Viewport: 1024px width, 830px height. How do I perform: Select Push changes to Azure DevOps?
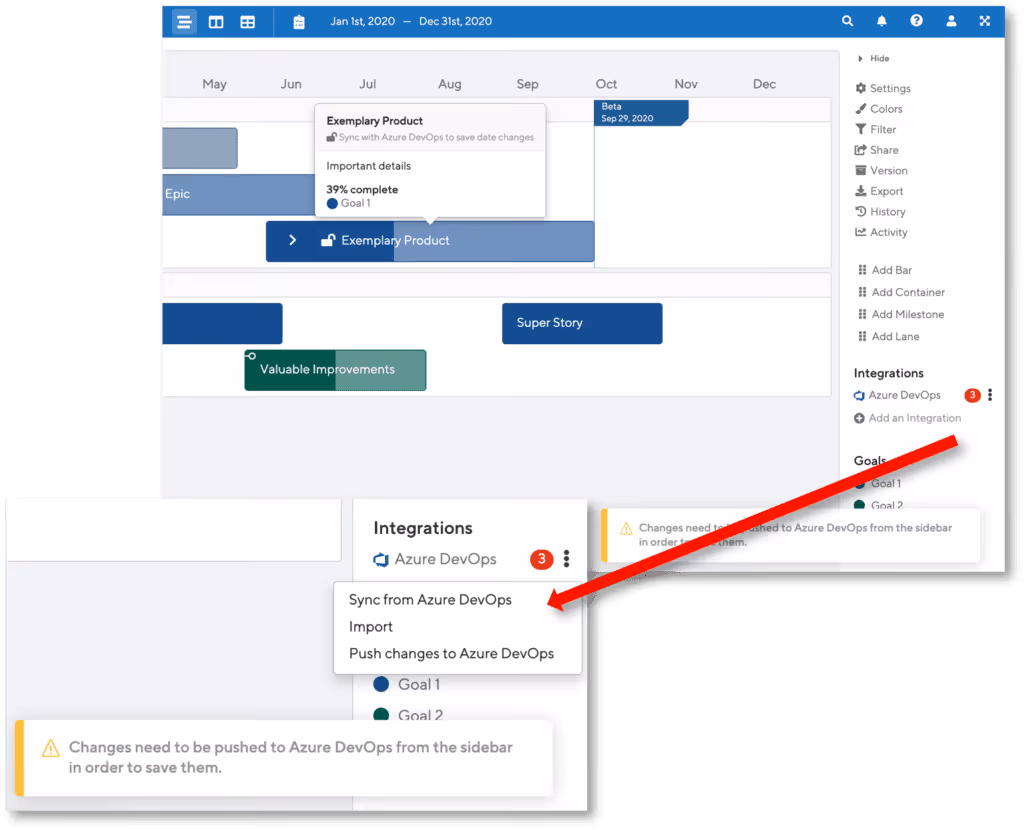(451, 654)
